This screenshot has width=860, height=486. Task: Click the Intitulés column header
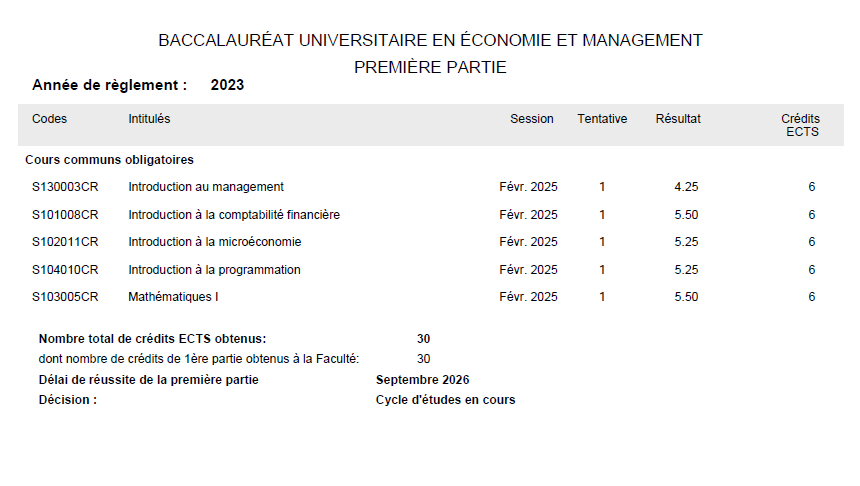pos(149,118)
